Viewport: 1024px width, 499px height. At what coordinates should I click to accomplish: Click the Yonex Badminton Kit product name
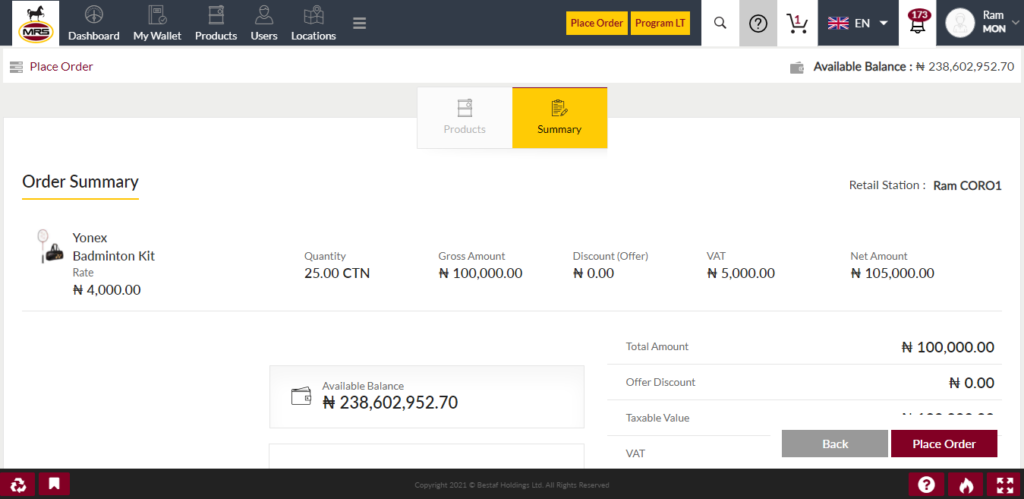pos(114,246)
